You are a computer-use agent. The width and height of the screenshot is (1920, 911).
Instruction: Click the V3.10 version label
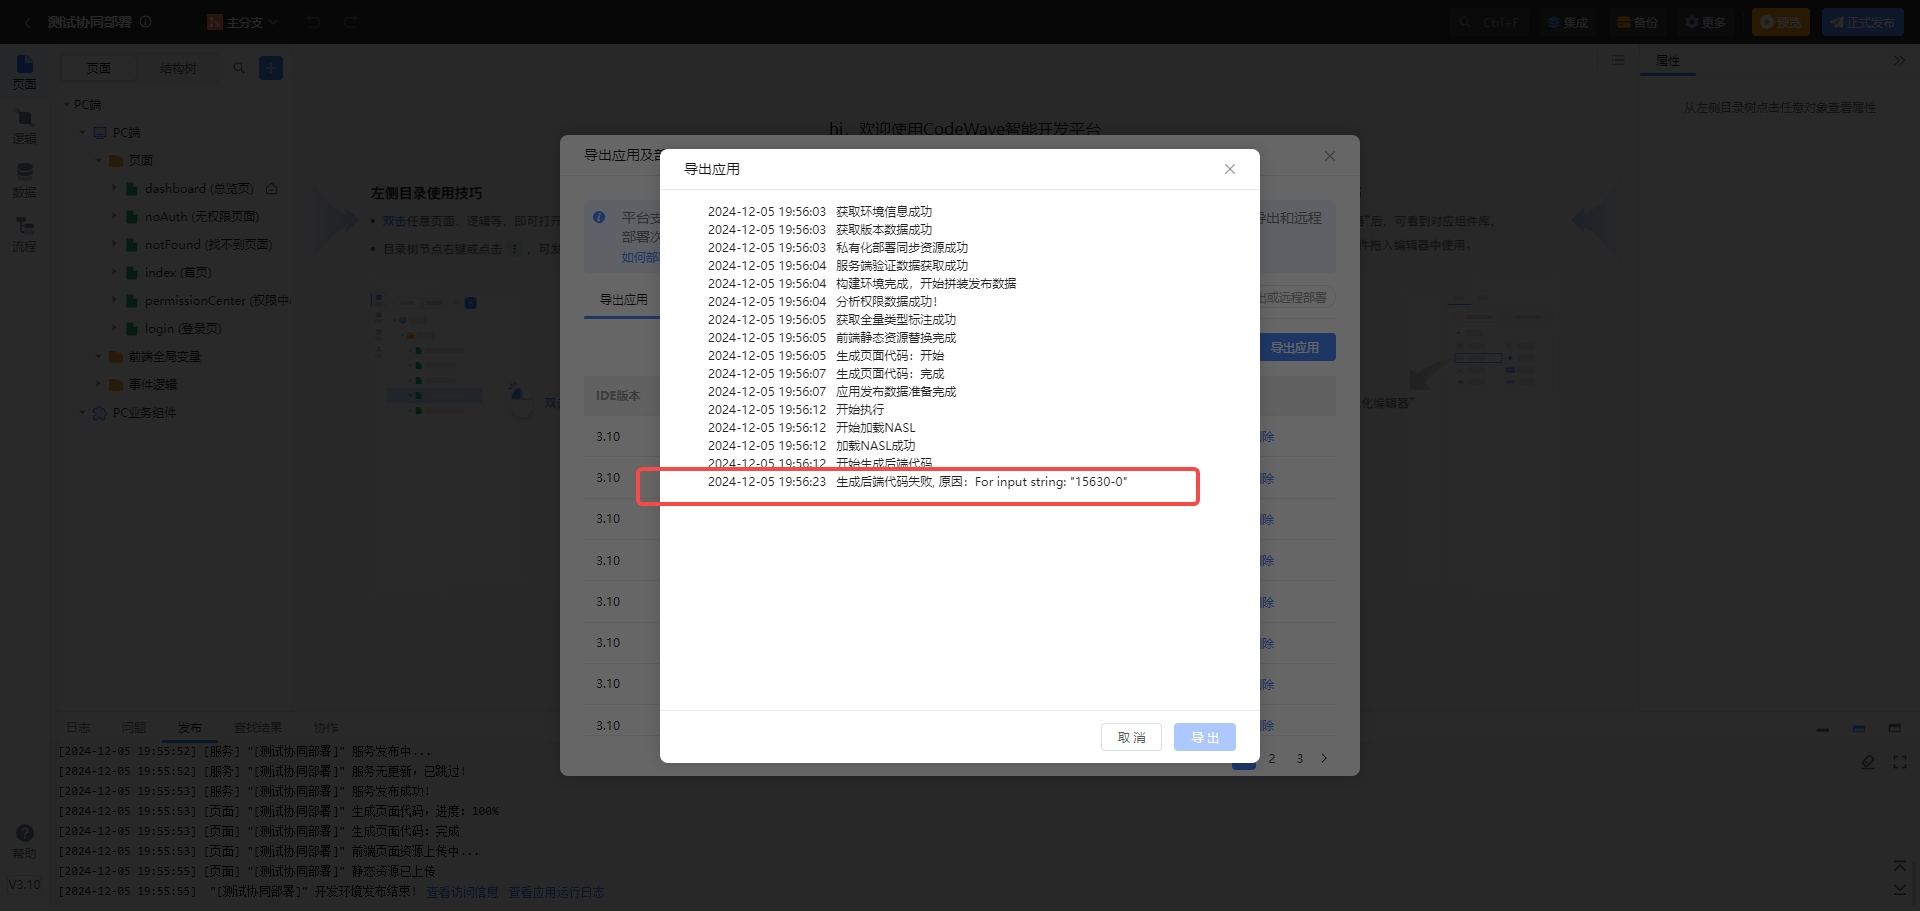25,885
